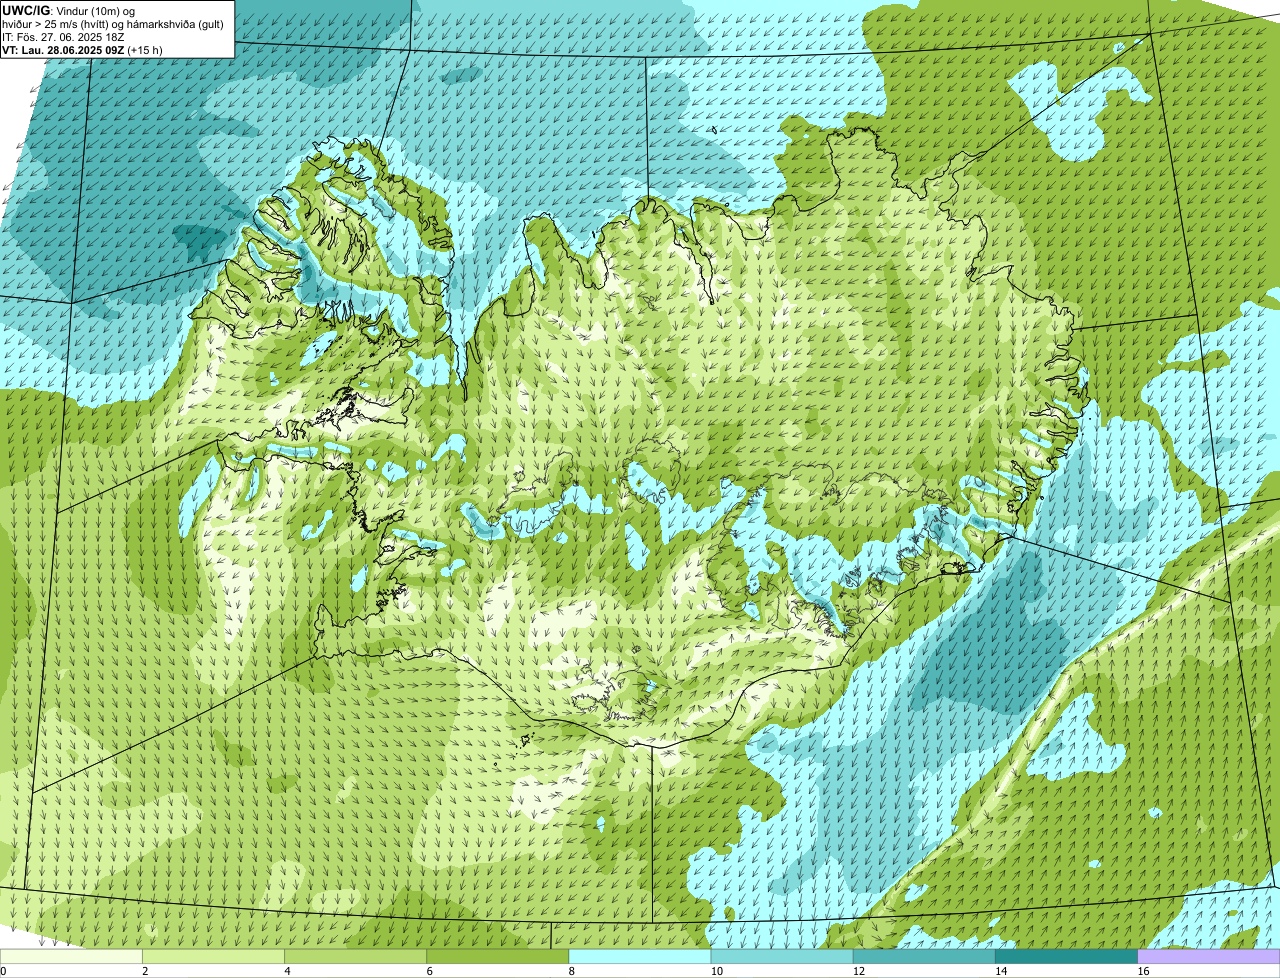This screenshot has width=1280, height=978.
Task: Click the scale label '14'
Action: 1000,971
